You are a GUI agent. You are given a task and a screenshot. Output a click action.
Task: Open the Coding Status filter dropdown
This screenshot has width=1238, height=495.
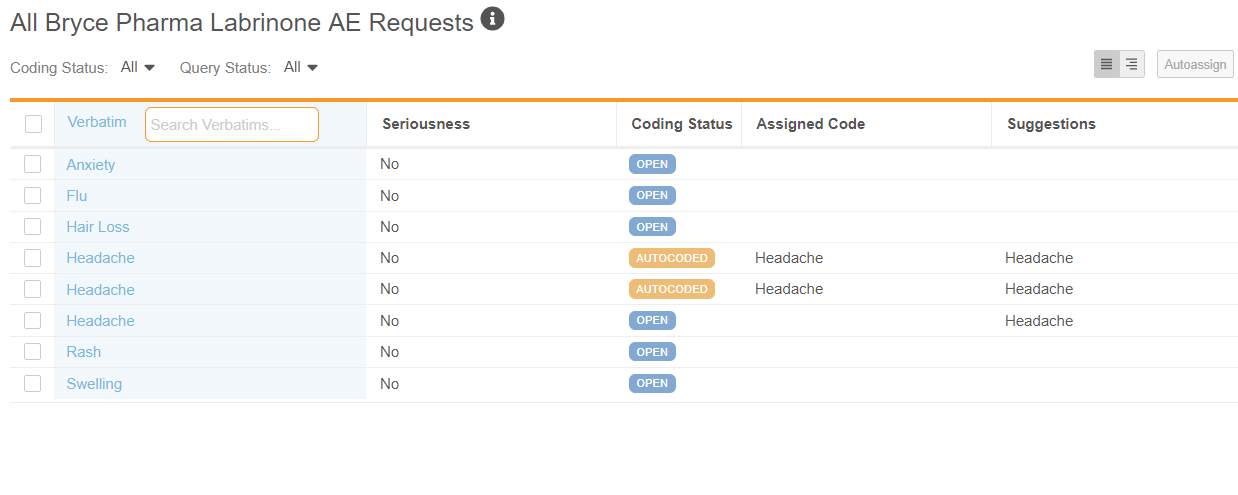coord(138,67)
